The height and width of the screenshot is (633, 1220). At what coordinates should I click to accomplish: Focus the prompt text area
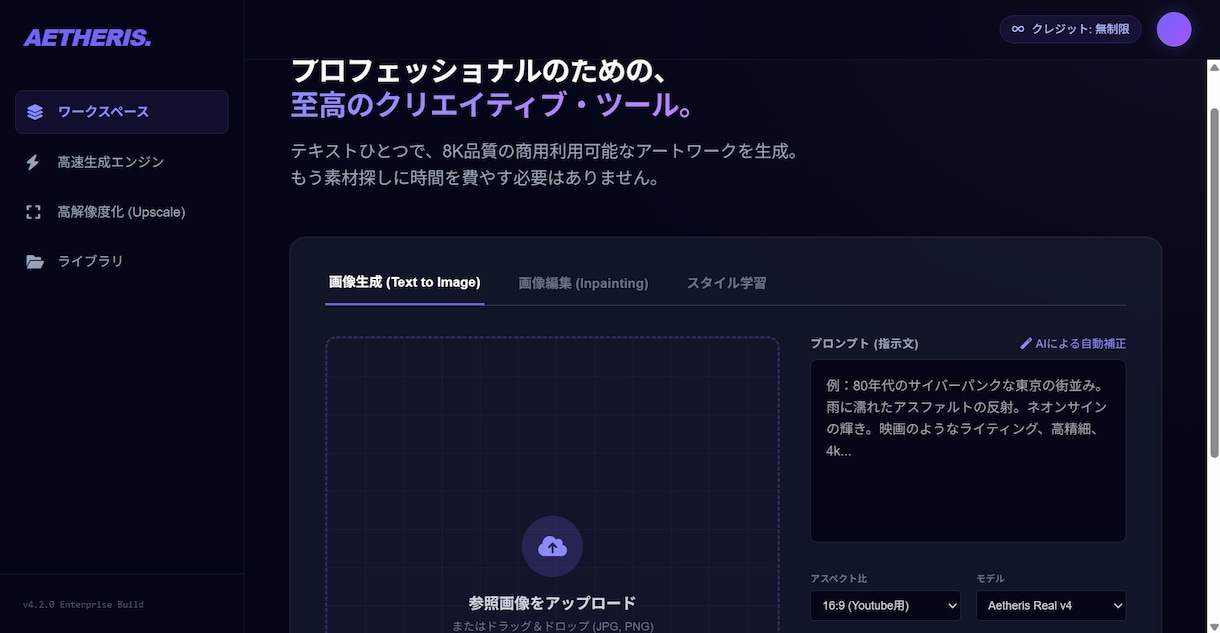click(968, 451)
